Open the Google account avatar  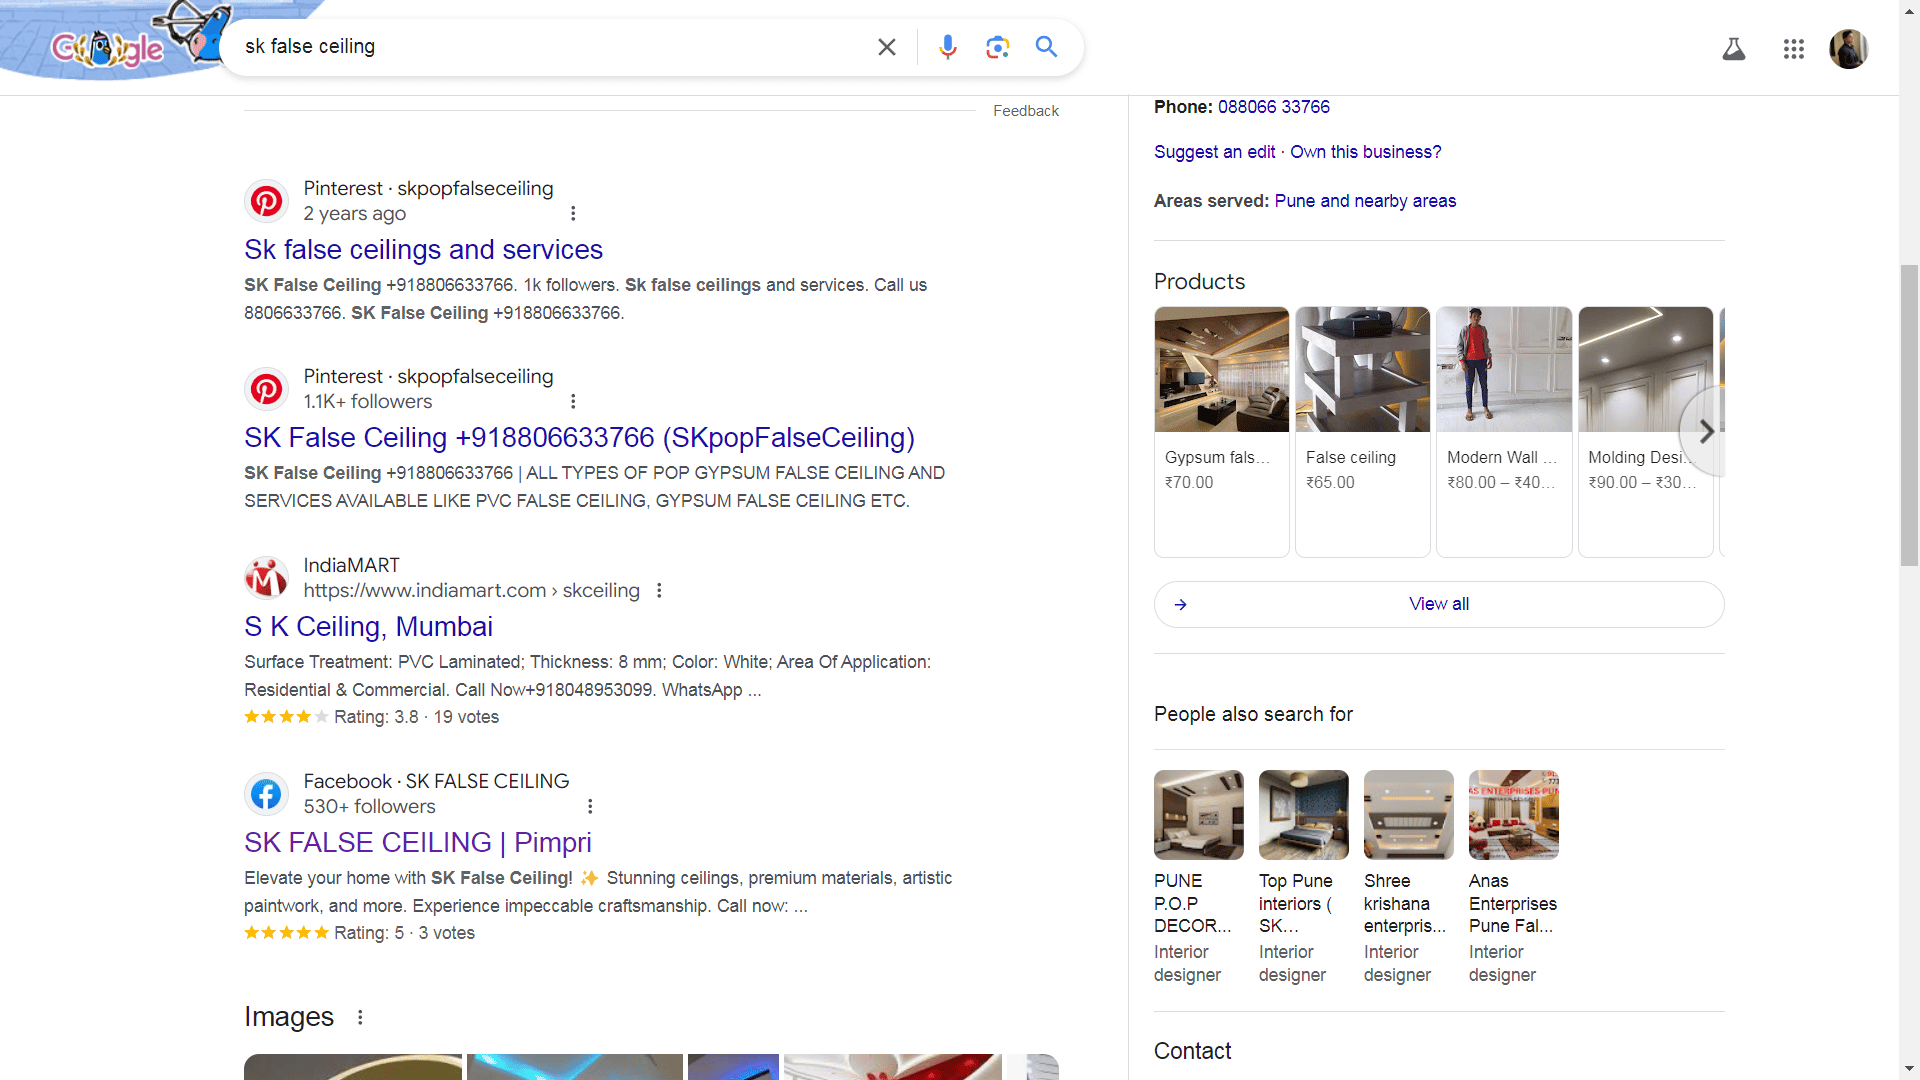[x=1849, y=49]
